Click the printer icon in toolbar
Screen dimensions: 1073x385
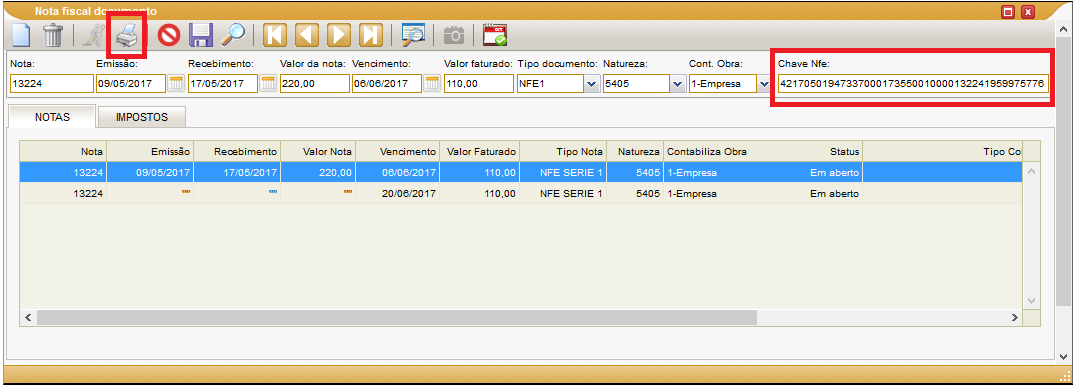(x=127, y=35)
